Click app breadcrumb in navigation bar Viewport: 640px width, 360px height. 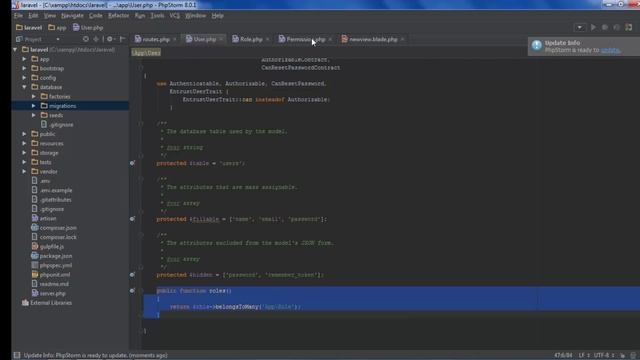(57, 28)
